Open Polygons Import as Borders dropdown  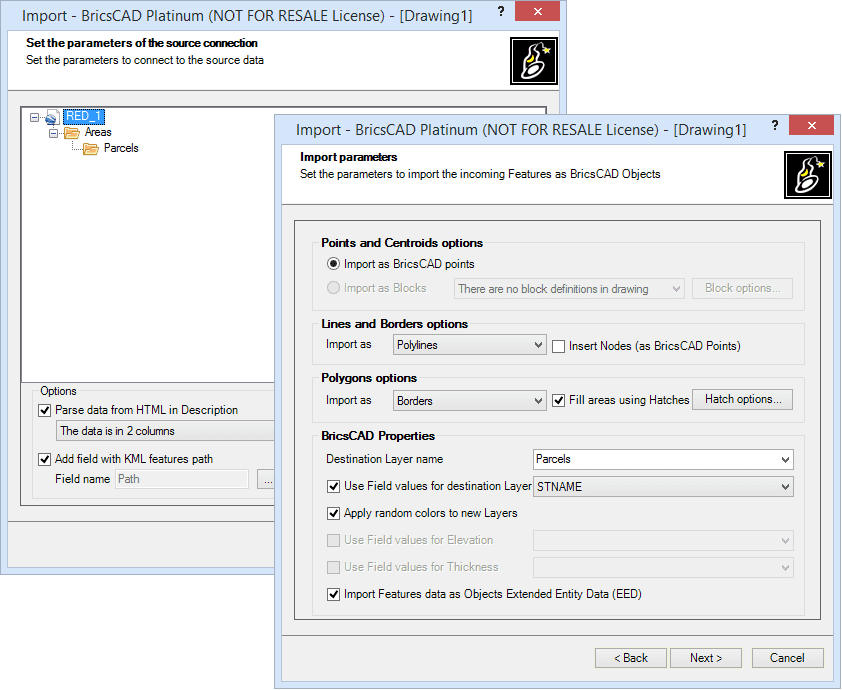click(469, 401)
